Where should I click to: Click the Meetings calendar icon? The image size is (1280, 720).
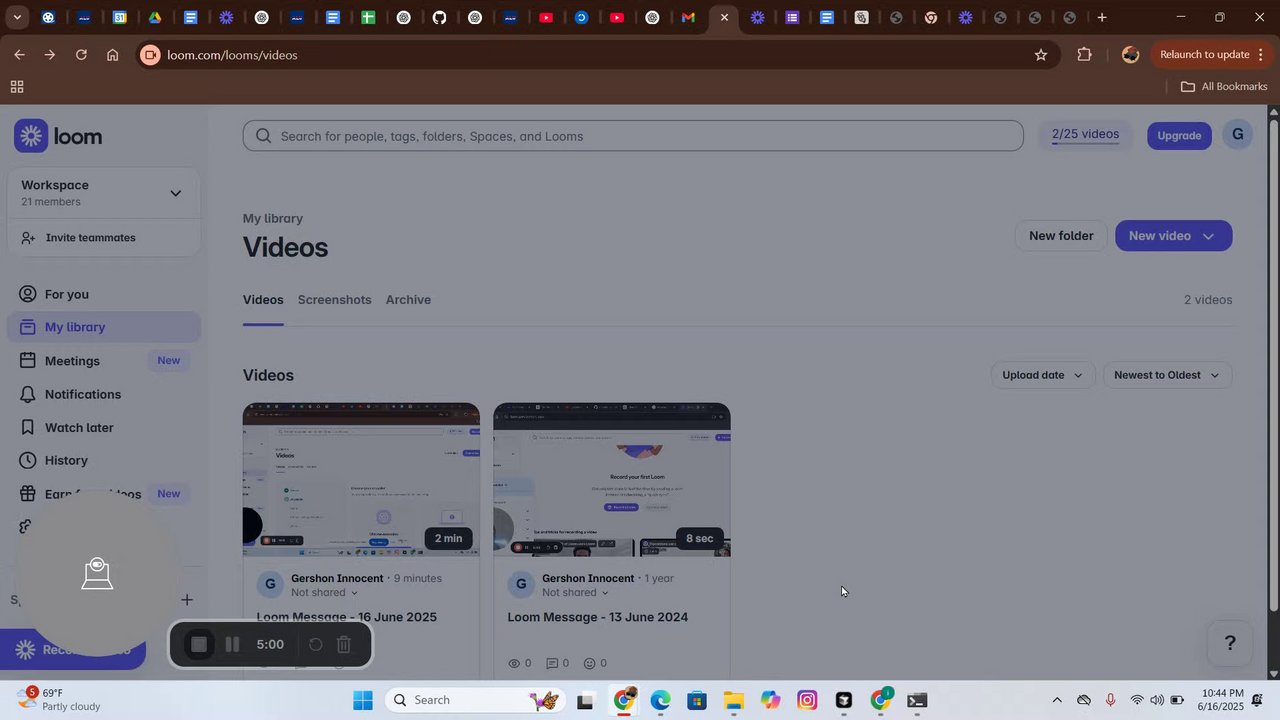(28, 360)
